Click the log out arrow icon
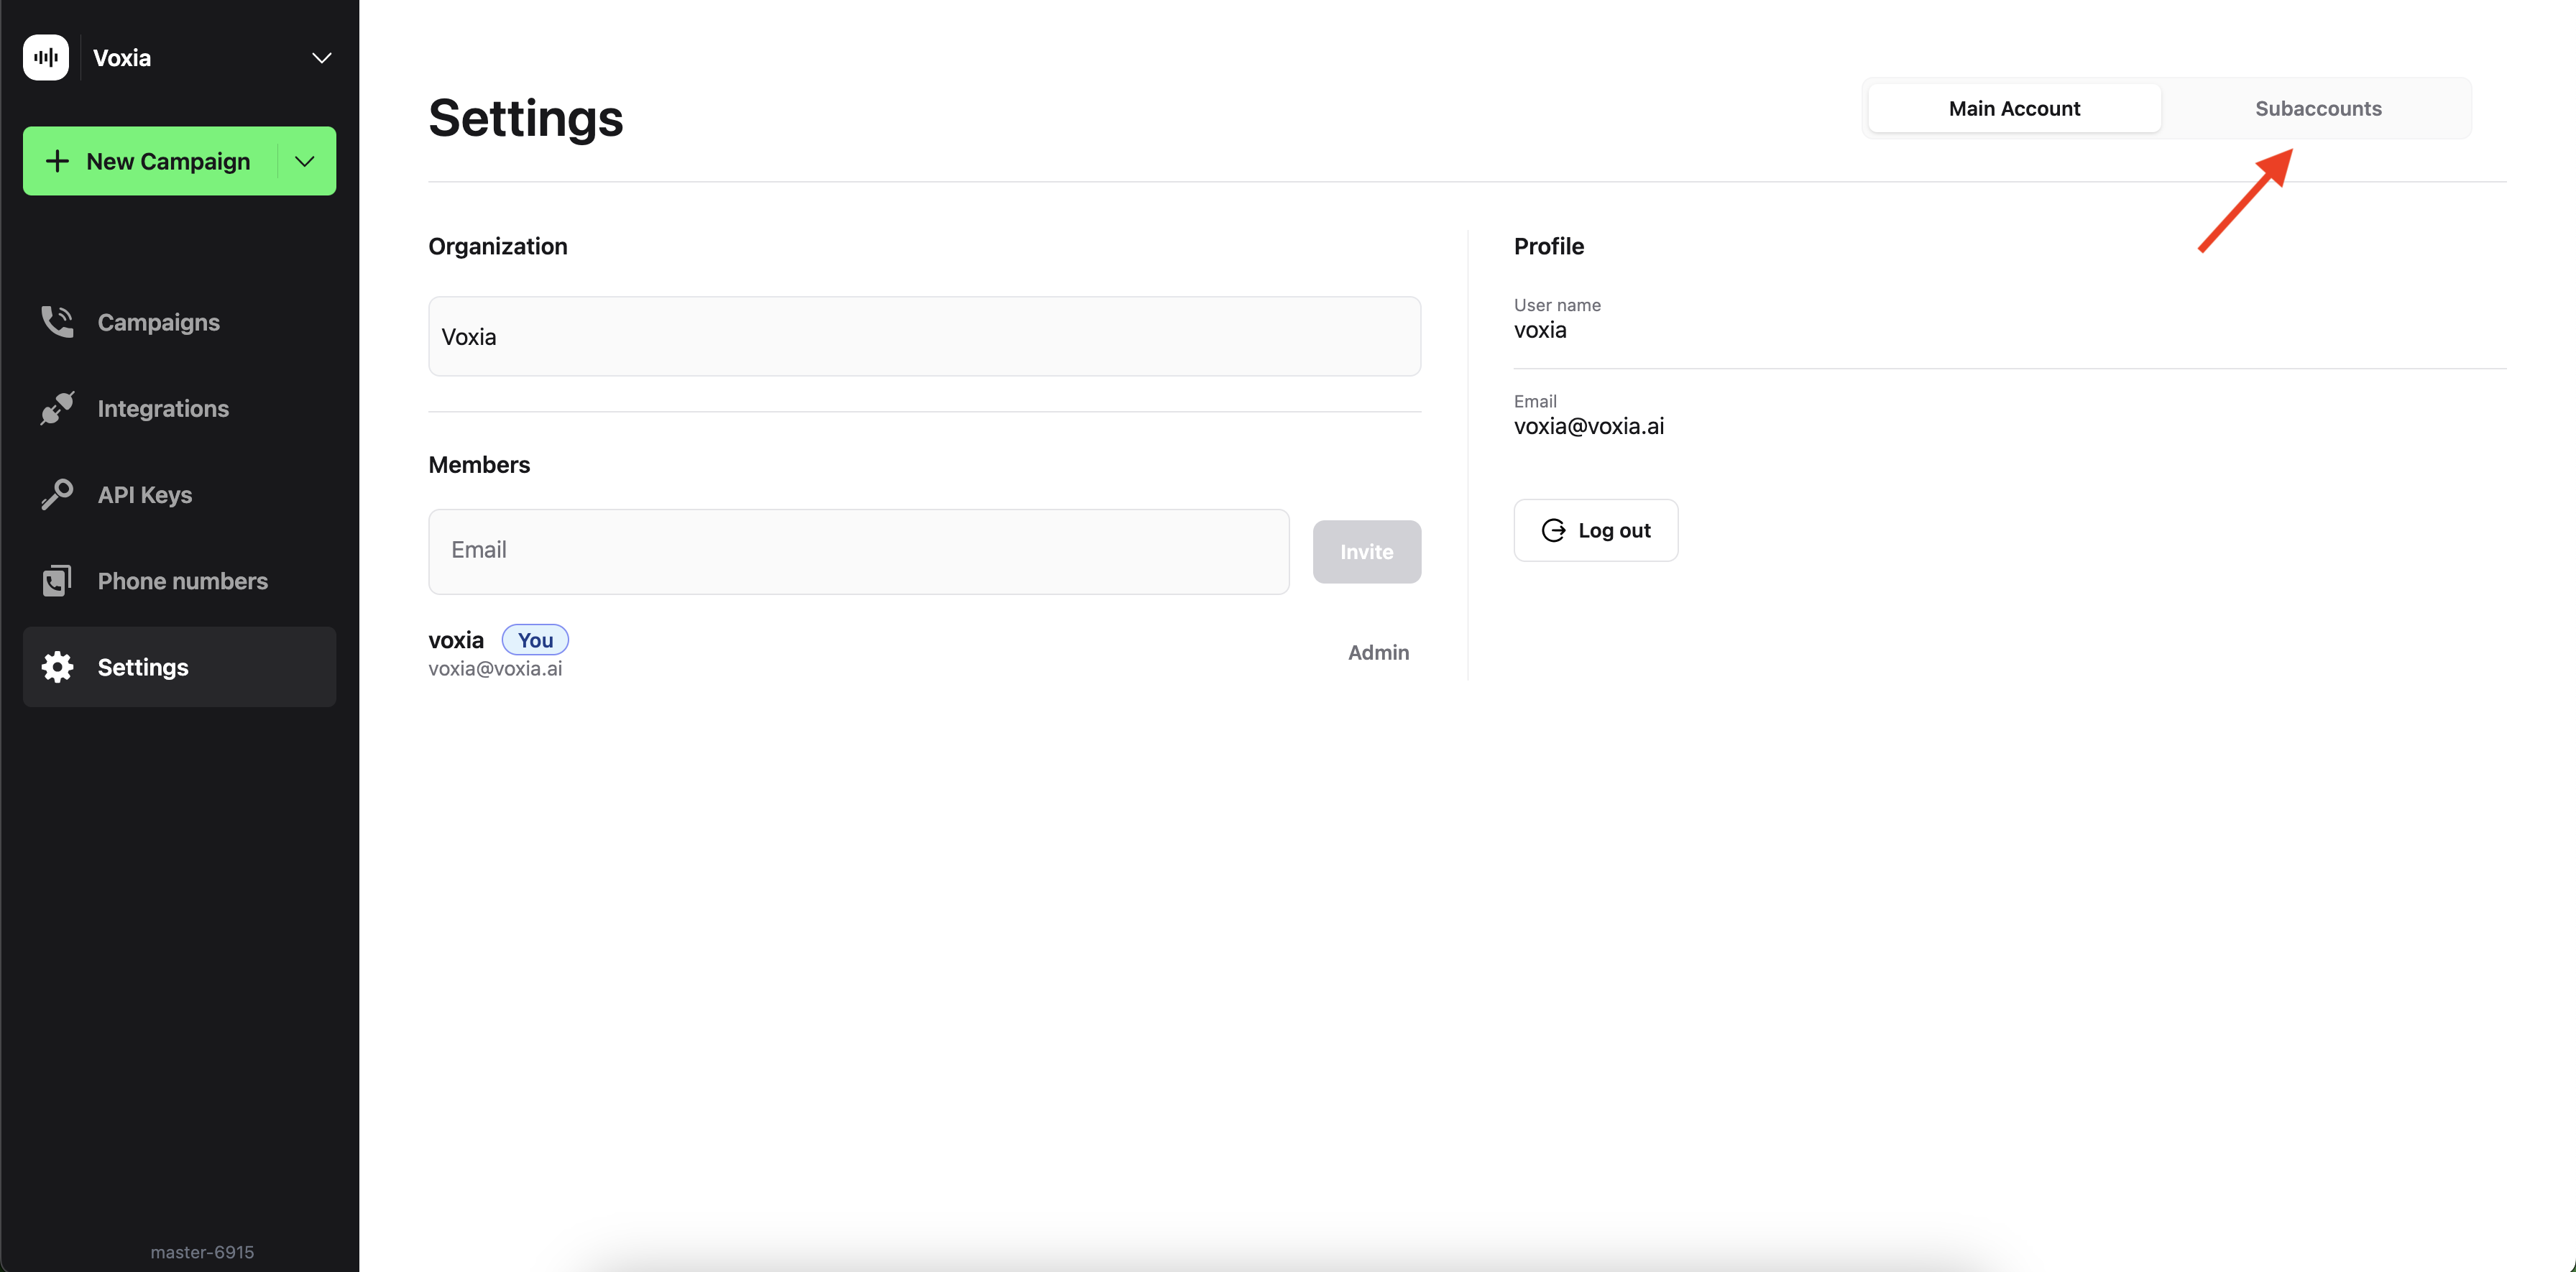The height and width of the screenshot is (1272, 2576). click(x=1552, y=530)
